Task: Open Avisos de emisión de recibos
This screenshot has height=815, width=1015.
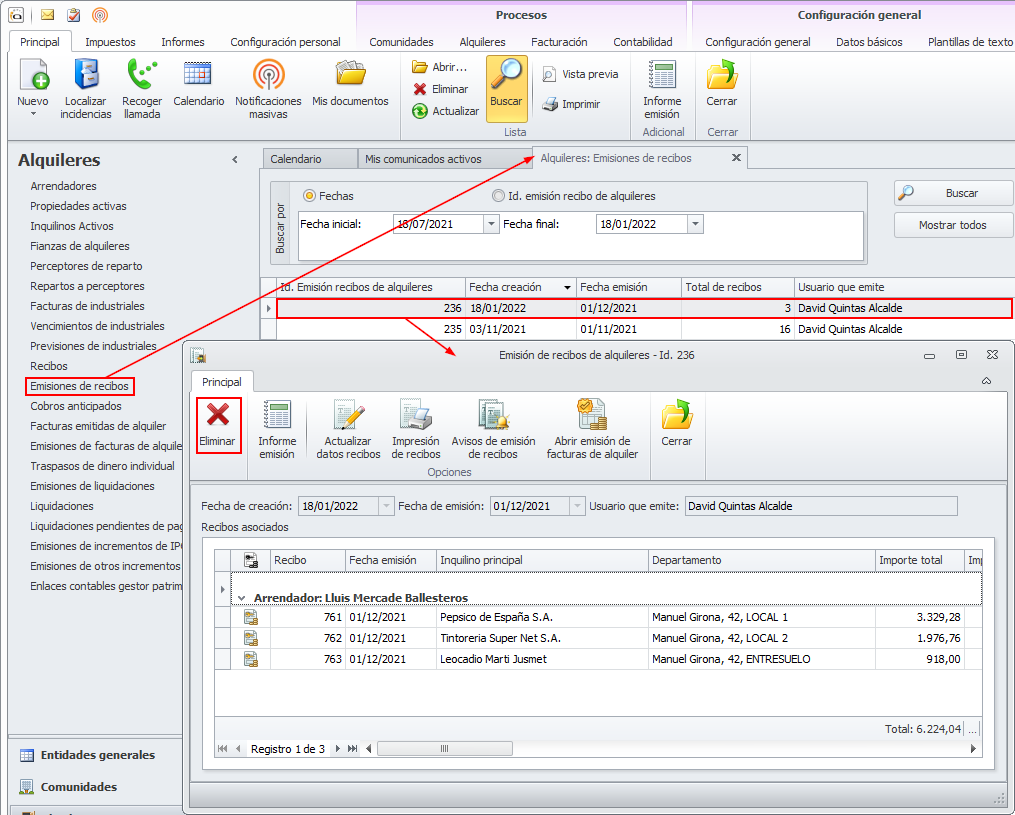Action: (x=493, y=430)
